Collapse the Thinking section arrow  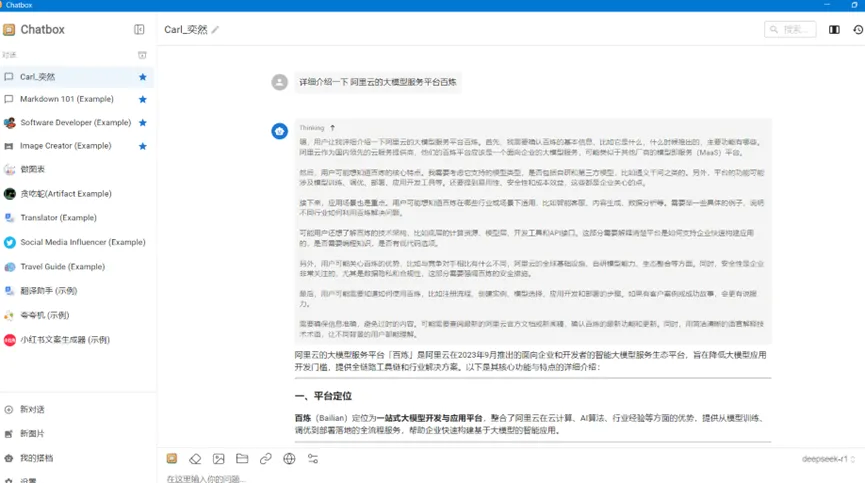332,128
